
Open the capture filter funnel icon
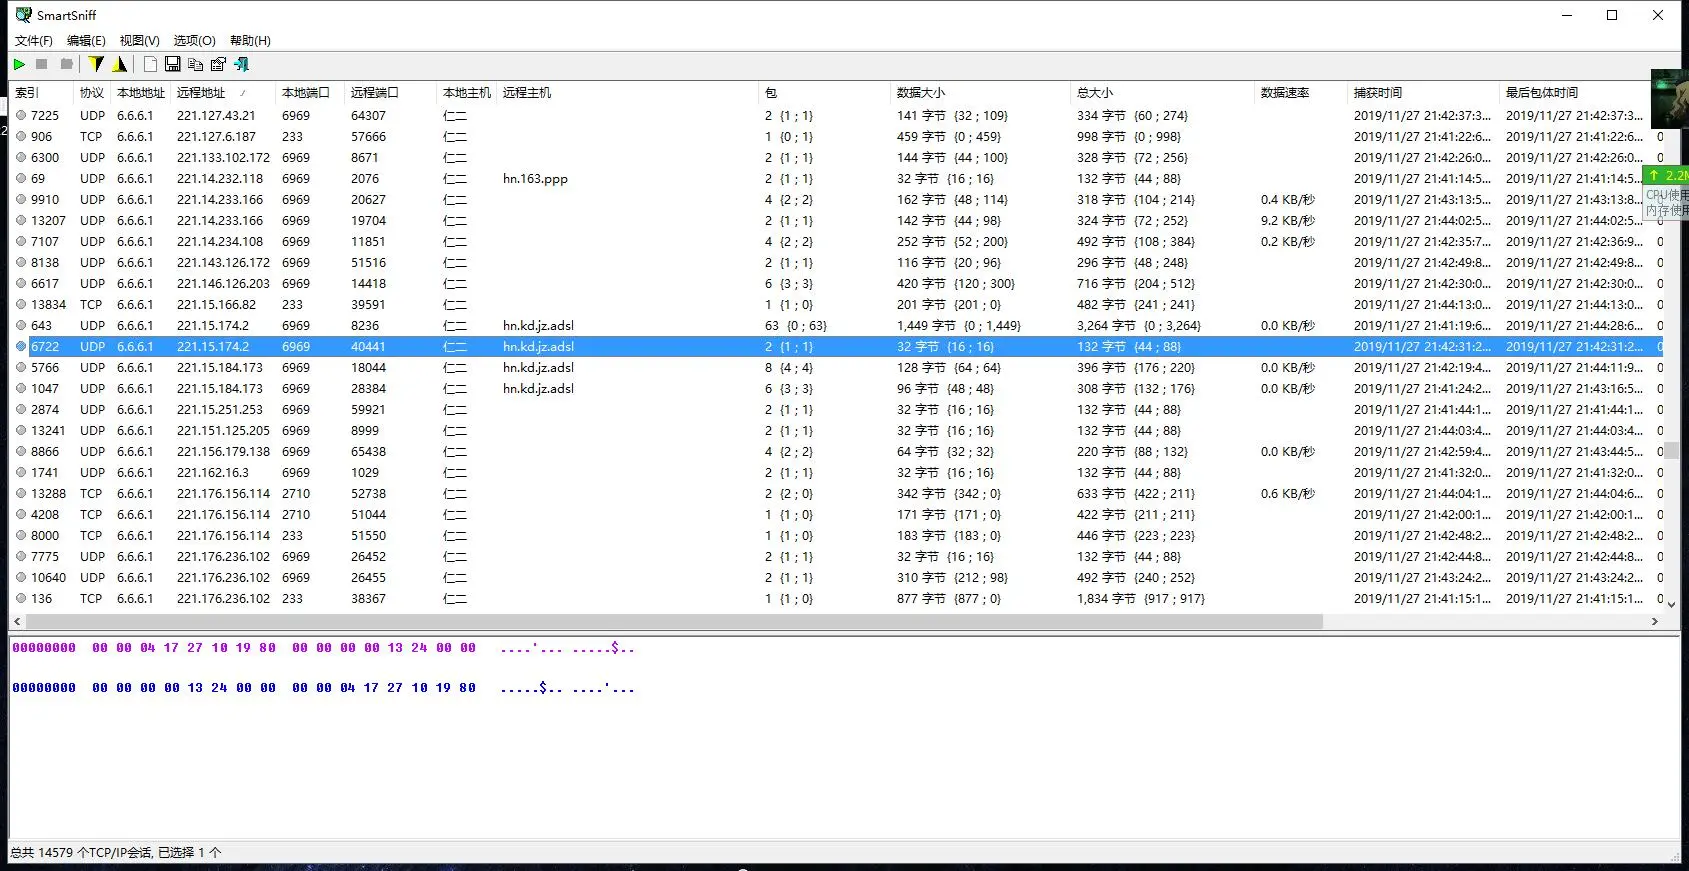pos(96,64)
